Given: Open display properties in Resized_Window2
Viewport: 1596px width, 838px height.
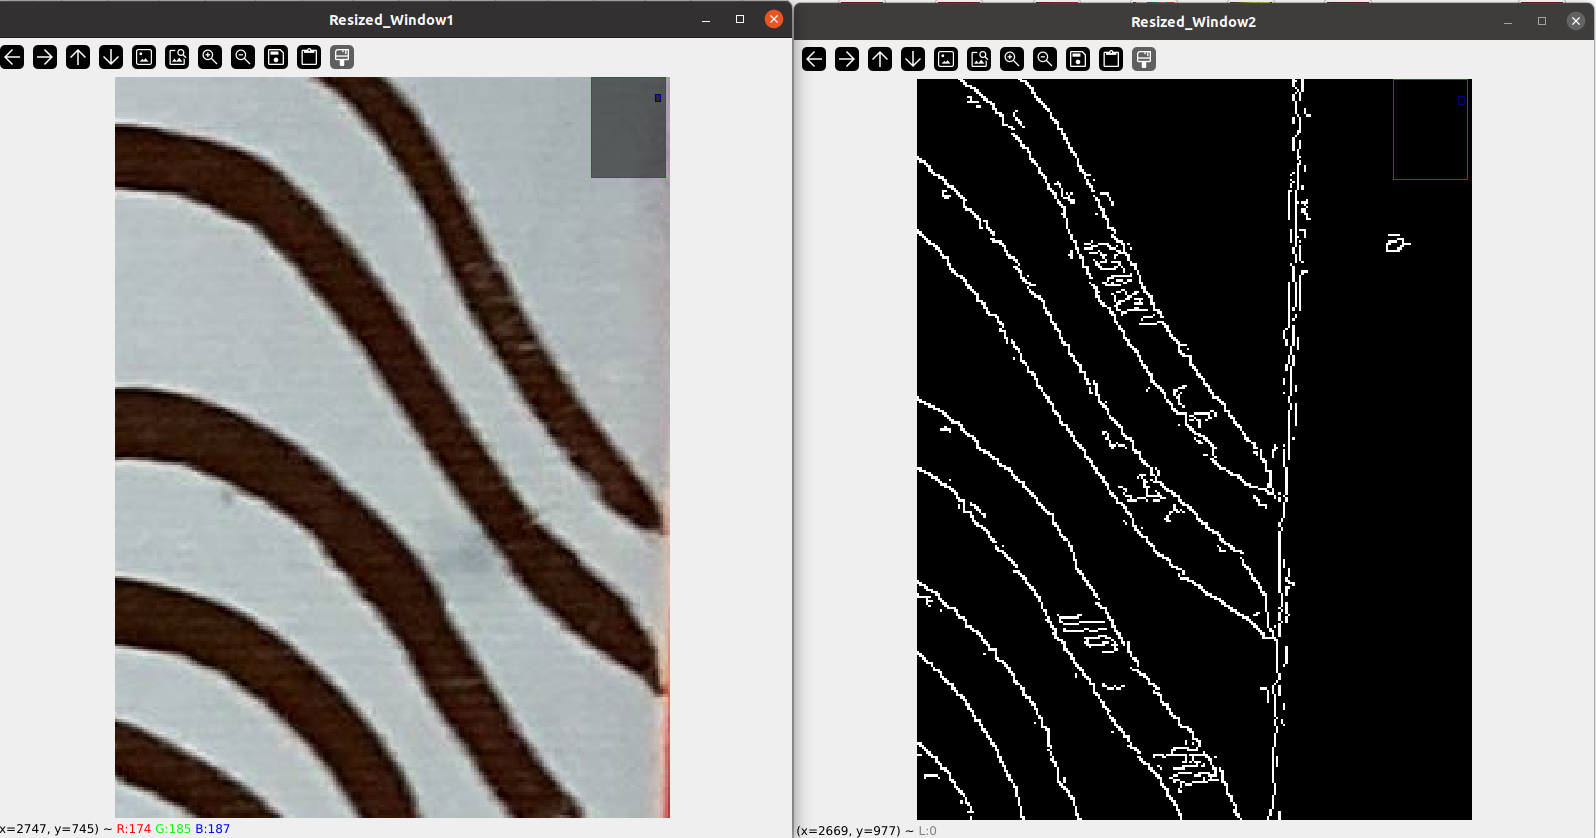Looking at the screenshot, I should [1144, 59].
